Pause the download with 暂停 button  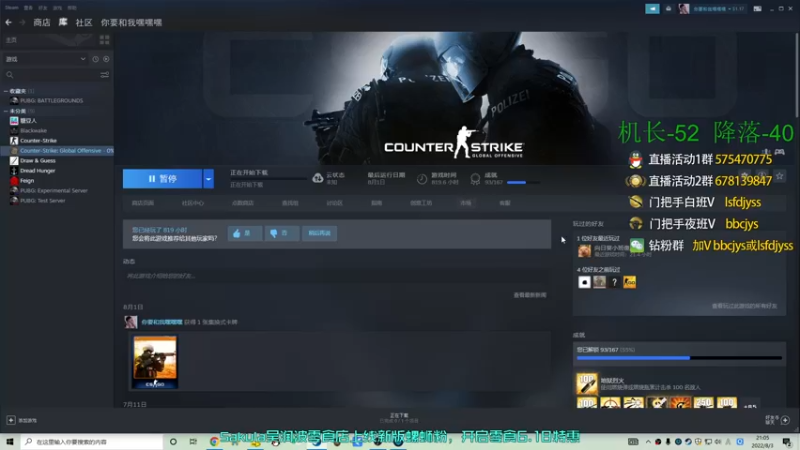click(x=162, y=179)
